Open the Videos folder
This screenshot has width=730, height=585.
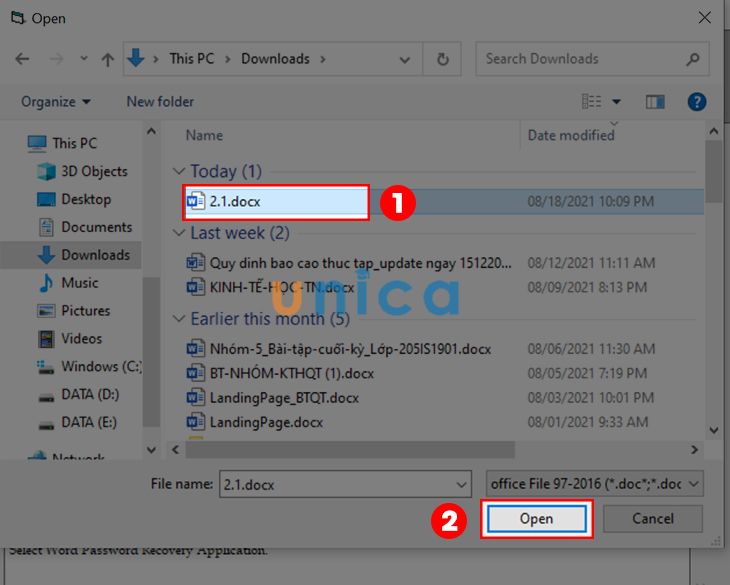pos(70,338)
